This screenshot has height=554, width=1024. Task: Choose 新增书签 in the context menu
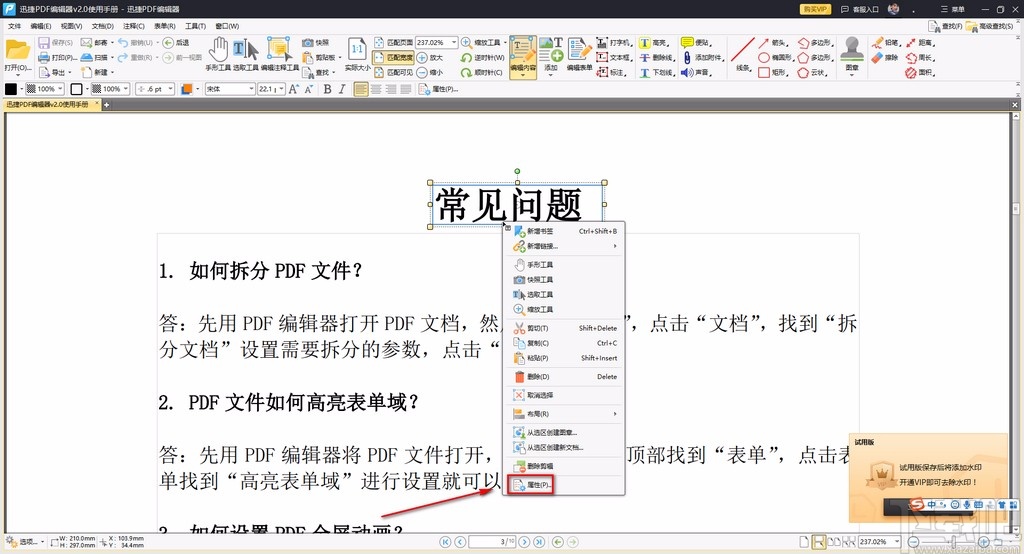click(565, 231)
